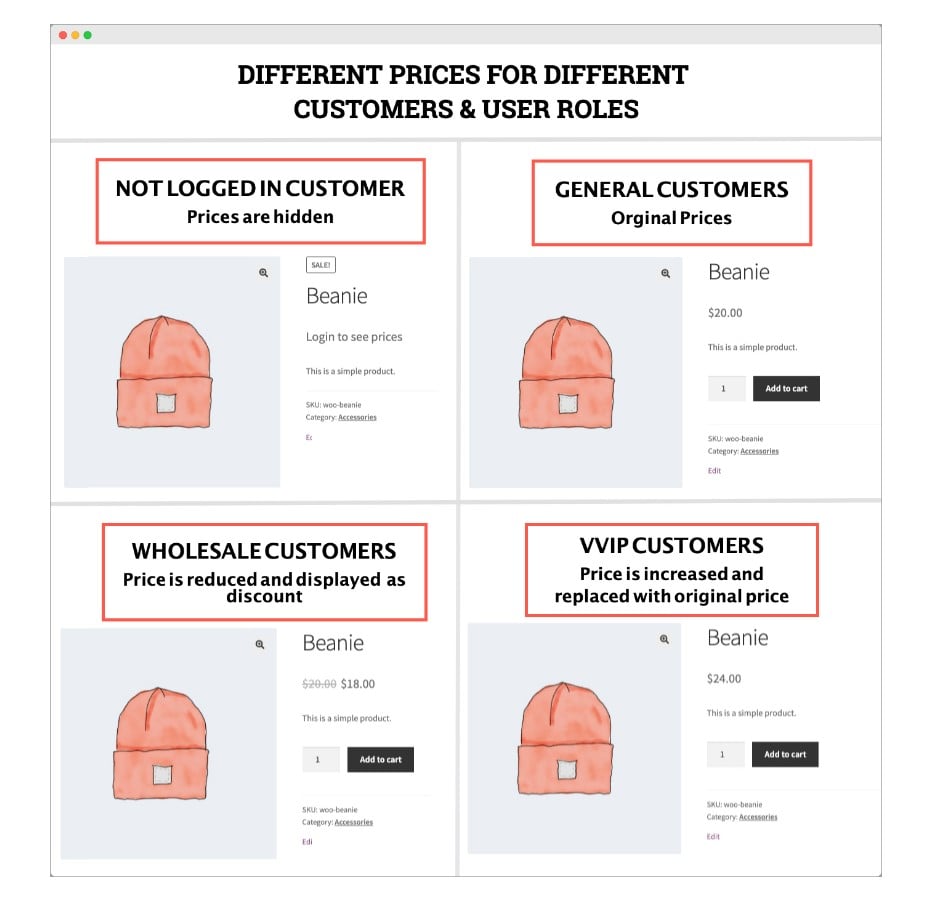Add the $18.00 discounted Beanie to cart
This screenshot has height=903, width=944.
[x=380, y=760]
